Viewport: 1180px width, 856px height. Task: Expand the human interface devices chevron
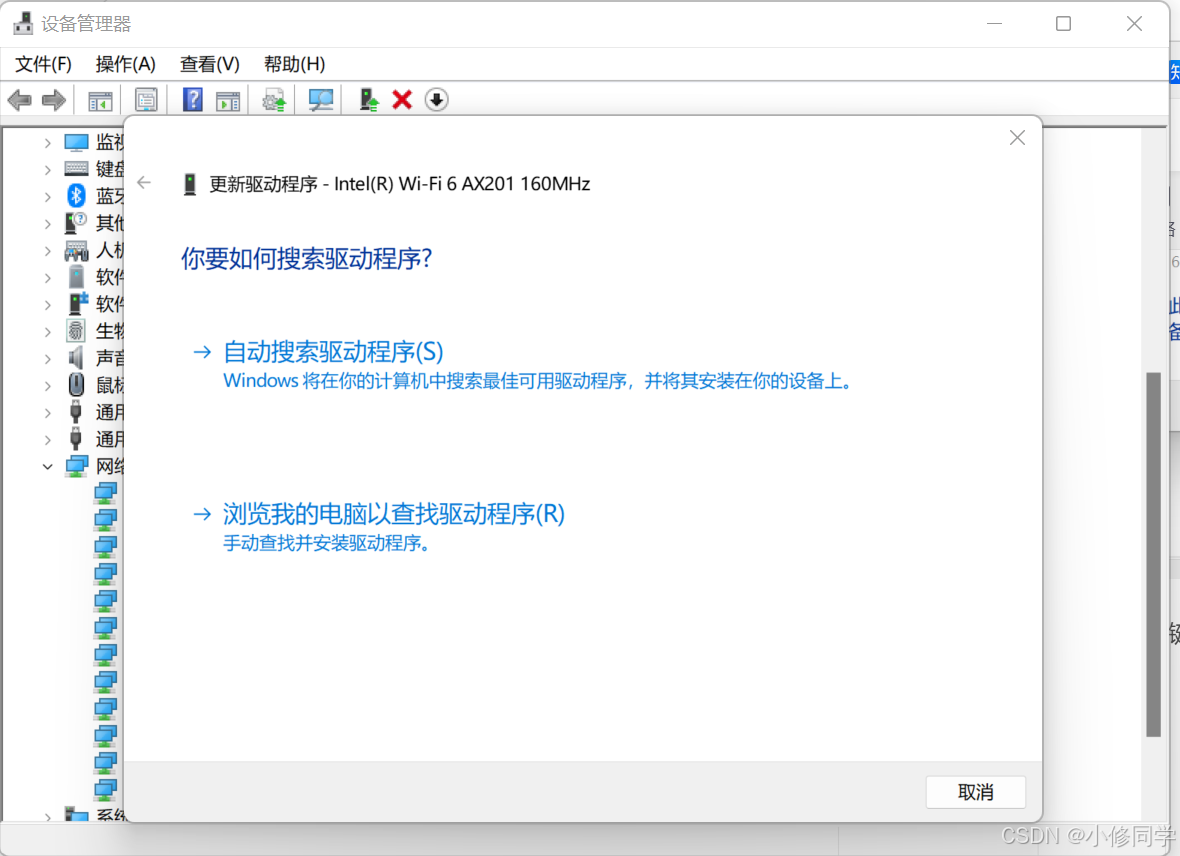click(47, 251)
